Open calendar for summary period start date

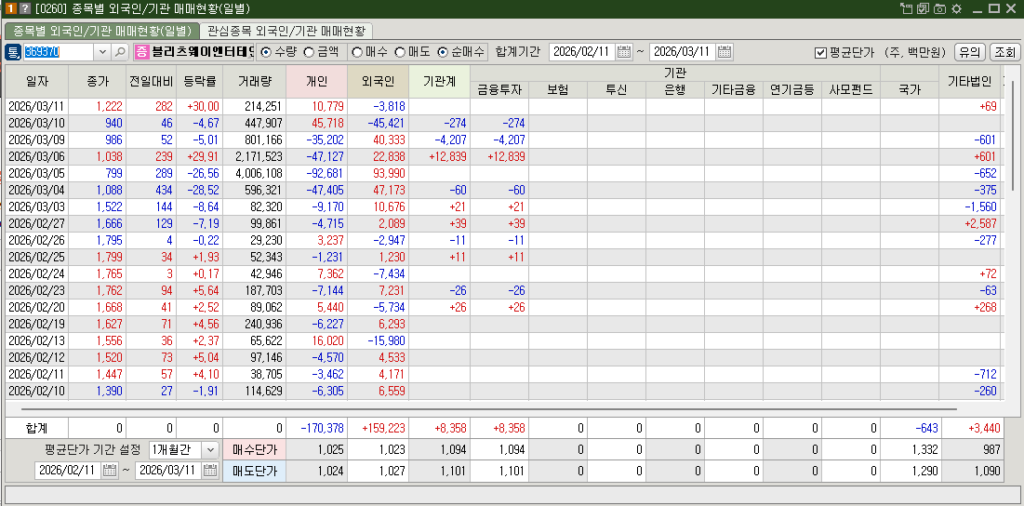[x=624, y=52]
